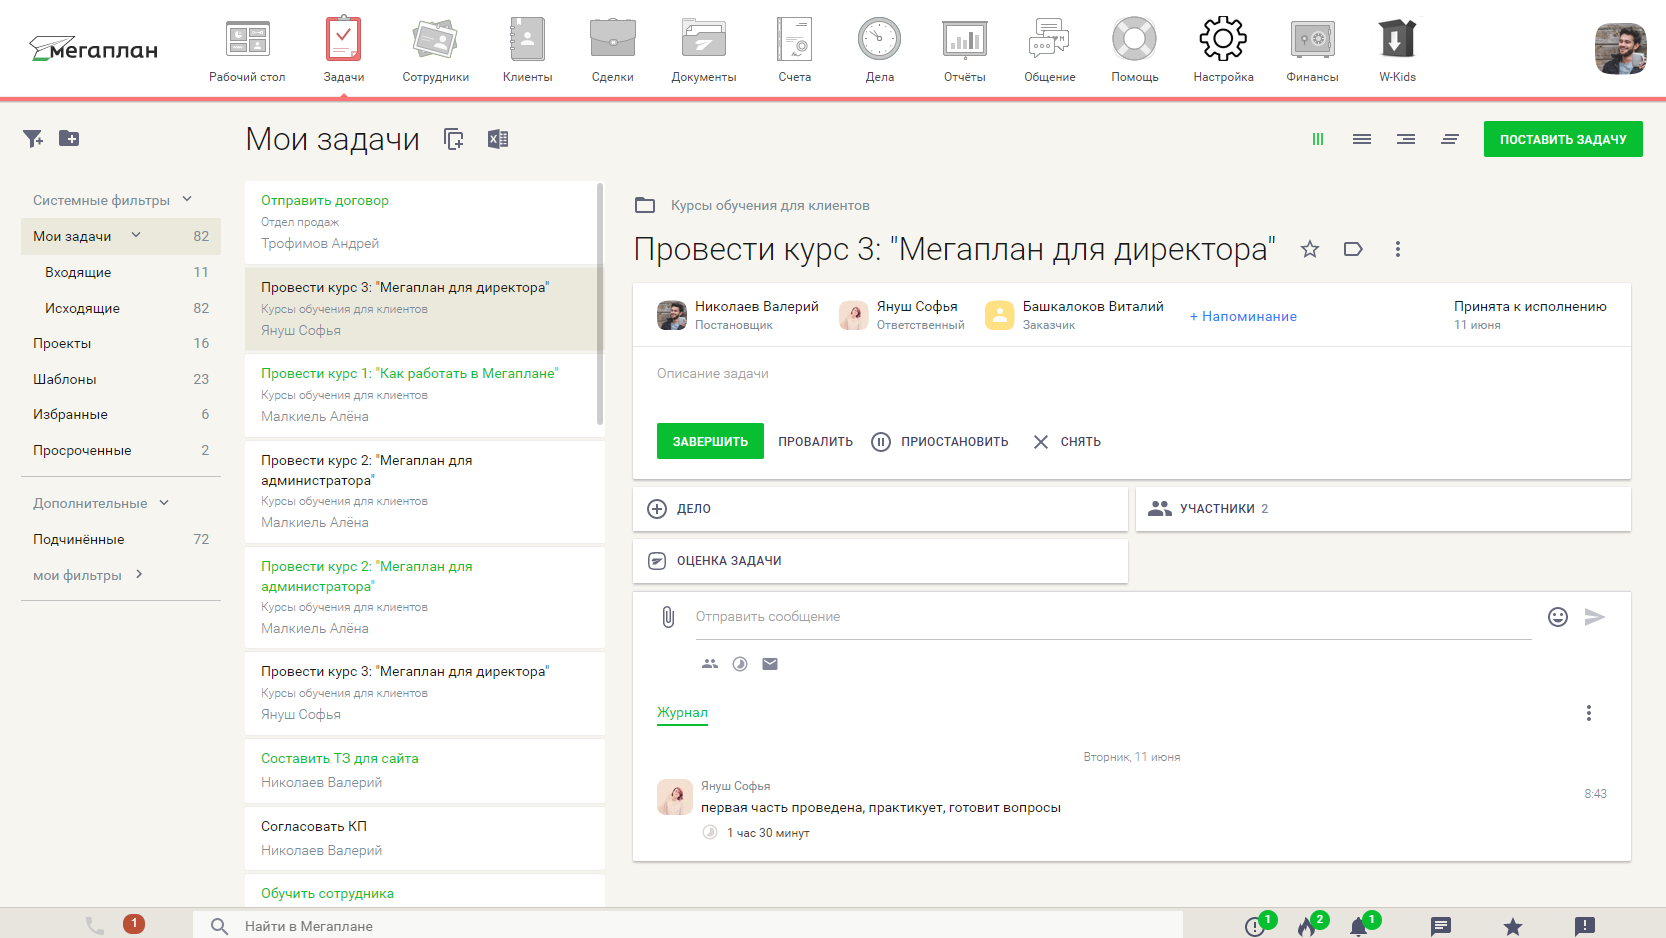The width and height of the screenshot is (1666, 938).
Task: Click the ПРОВАЛИТЬ button
Action: tap(816, 441)
